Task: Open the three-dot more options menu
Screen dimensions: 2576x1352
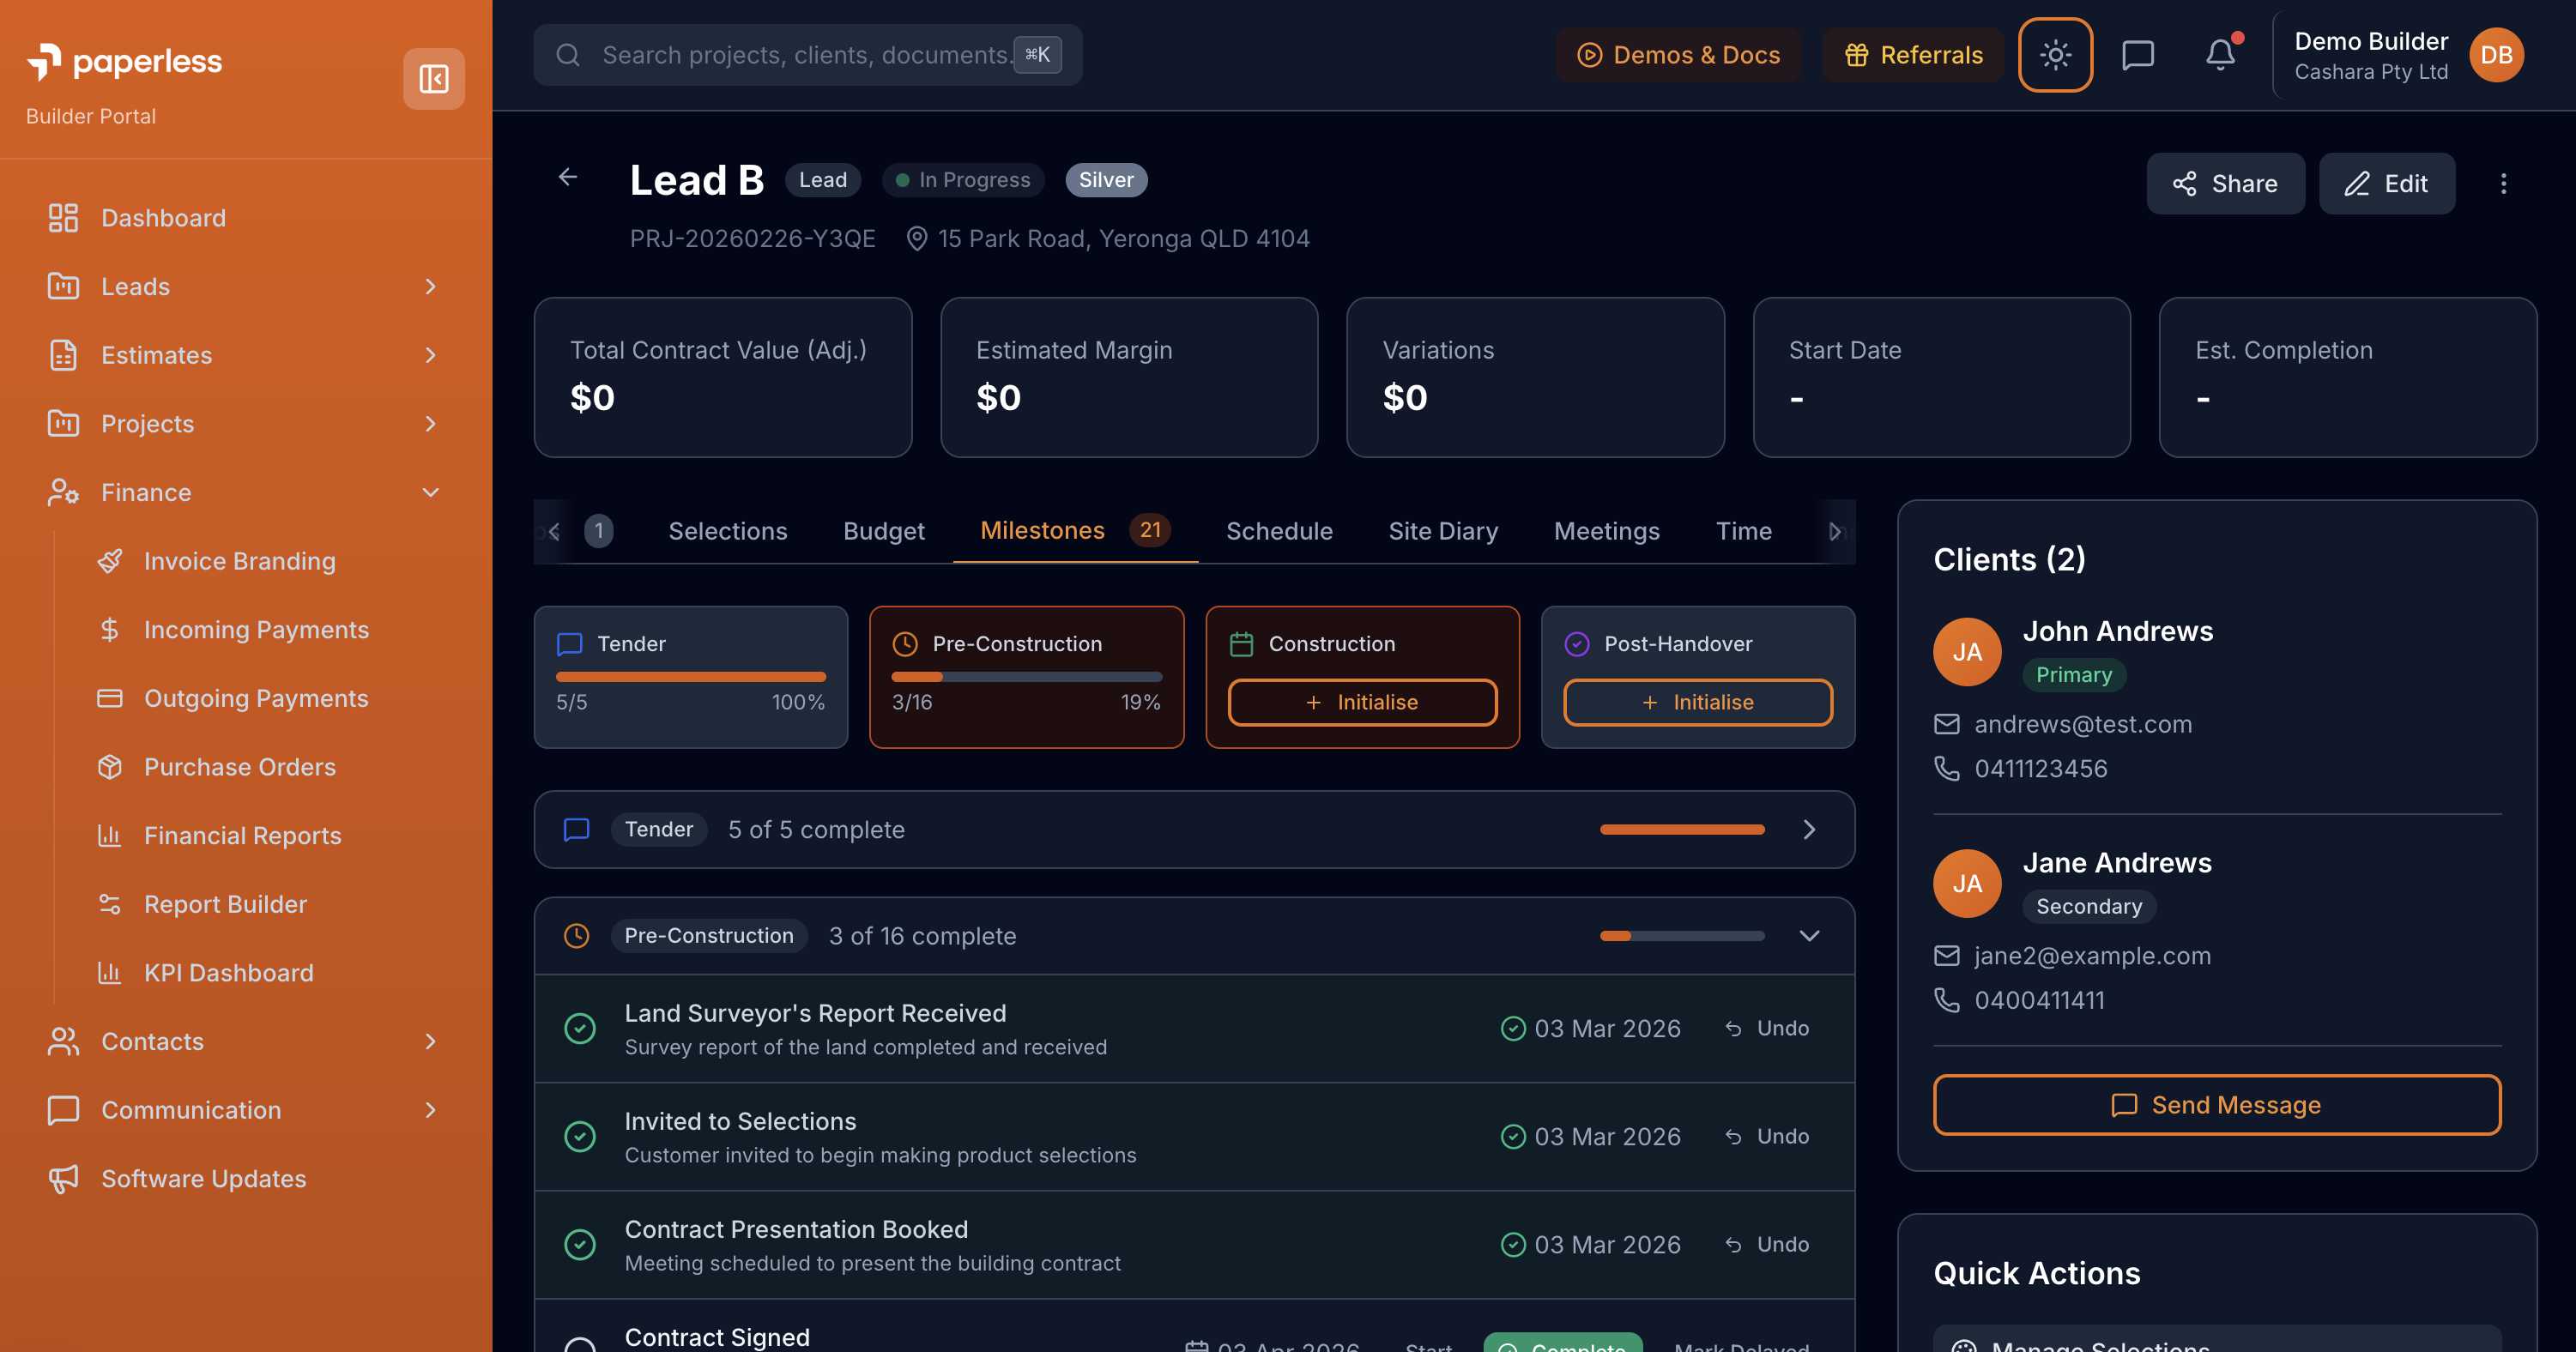Action: tap(2503, 183)
